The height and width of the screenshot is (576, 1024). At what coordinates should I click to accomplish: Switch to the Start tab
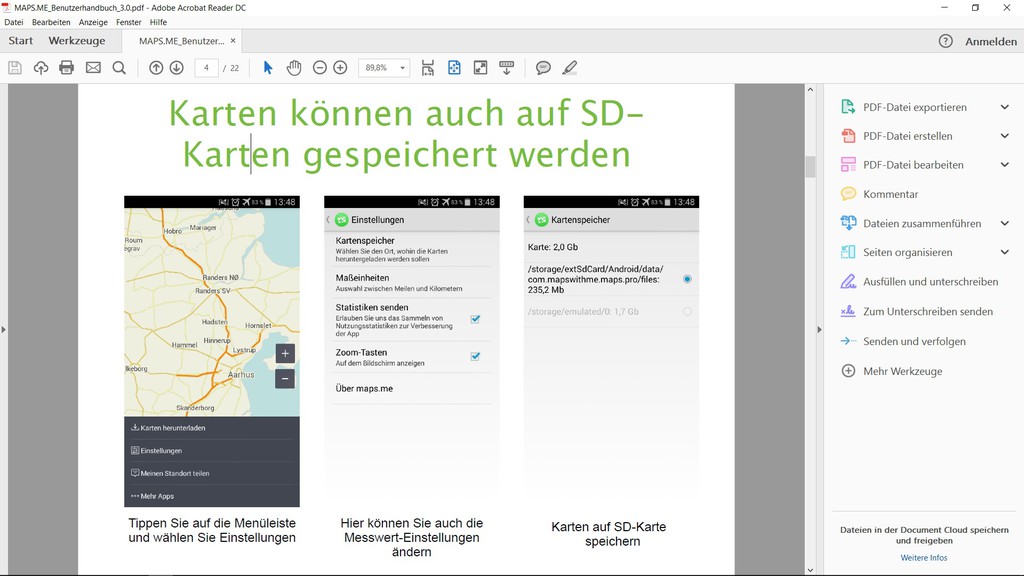(x=21, y=40)
